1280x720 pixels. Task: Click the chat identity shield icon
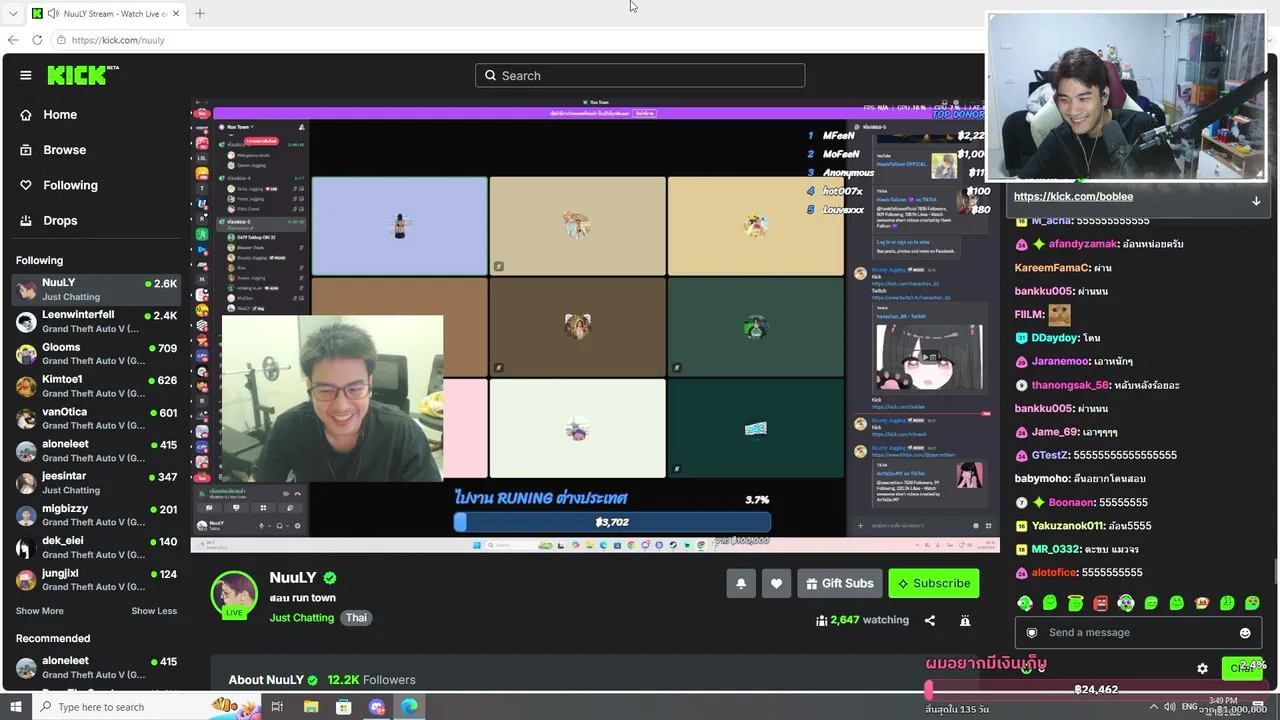pyautogui.click(x=1032, y=633)
